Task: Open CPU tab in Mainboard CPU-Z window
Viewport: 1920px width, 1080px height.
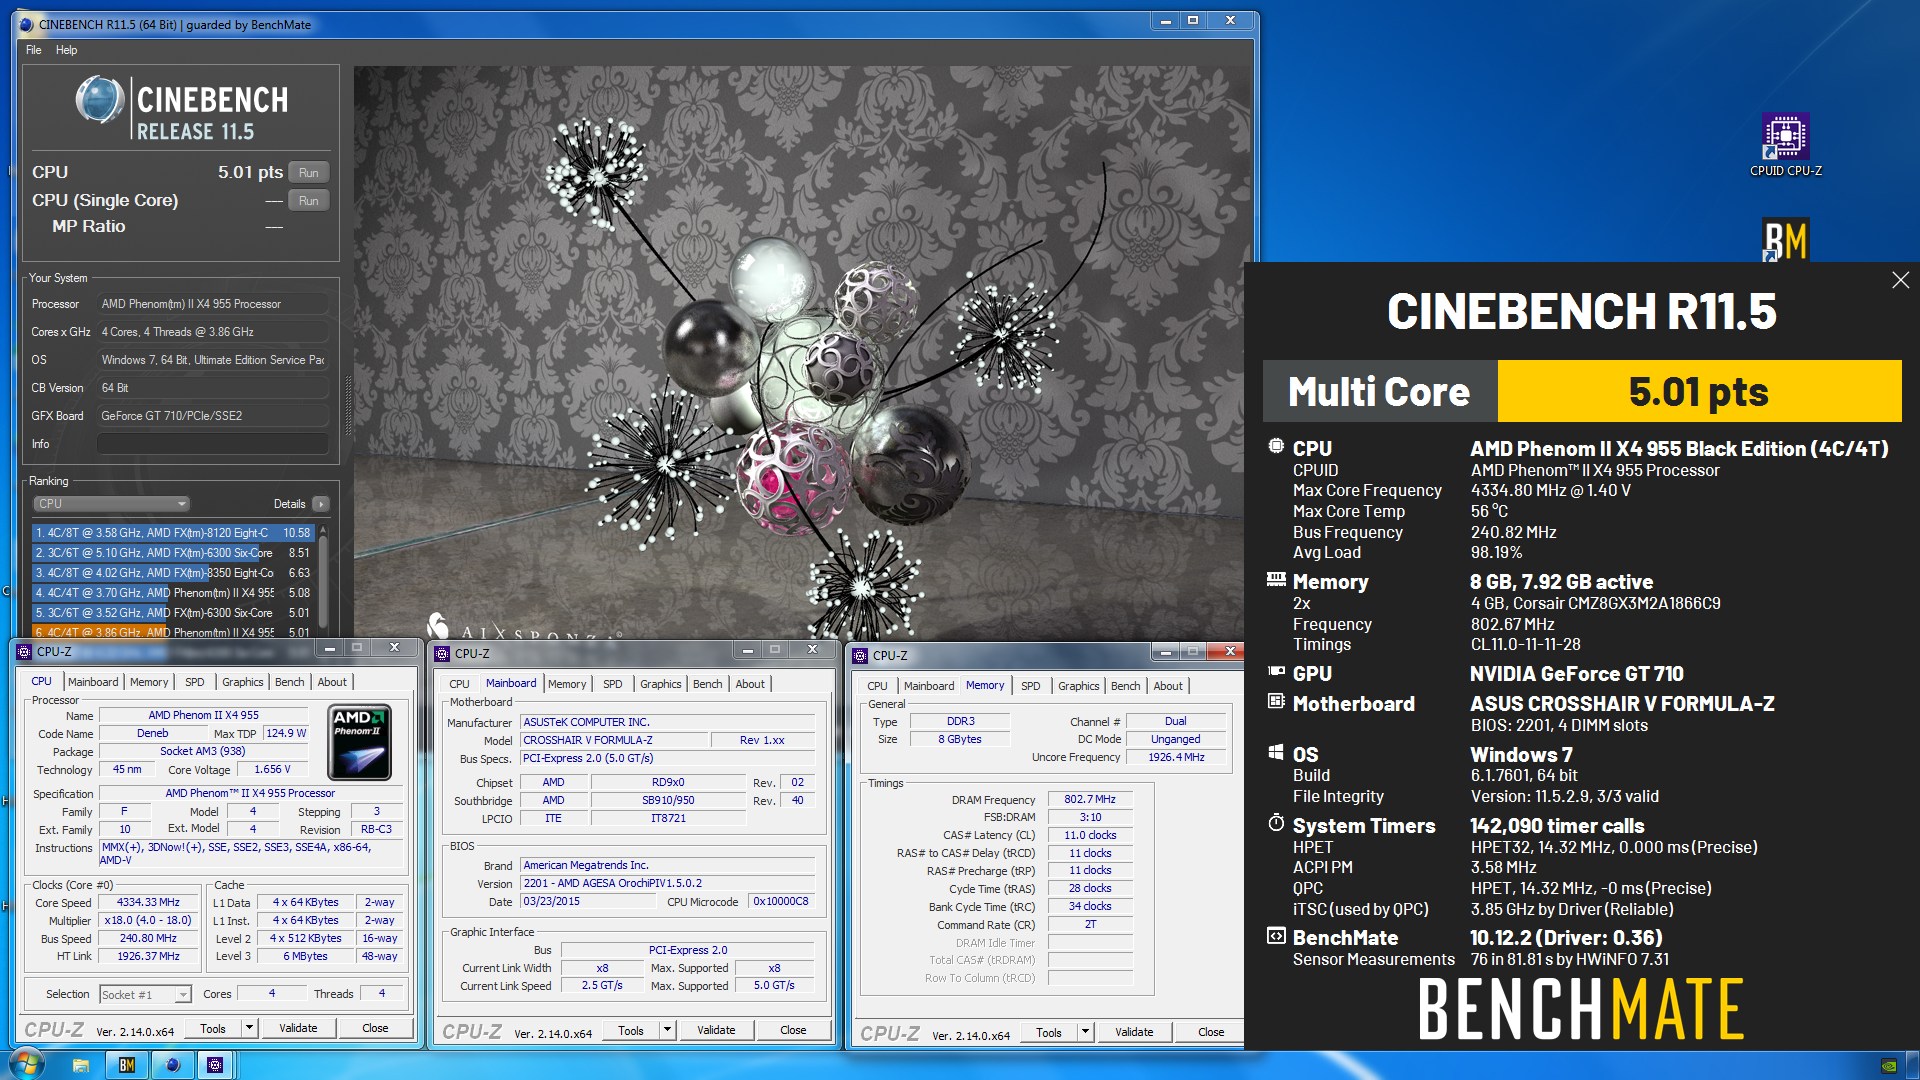Action: point(459,684)
